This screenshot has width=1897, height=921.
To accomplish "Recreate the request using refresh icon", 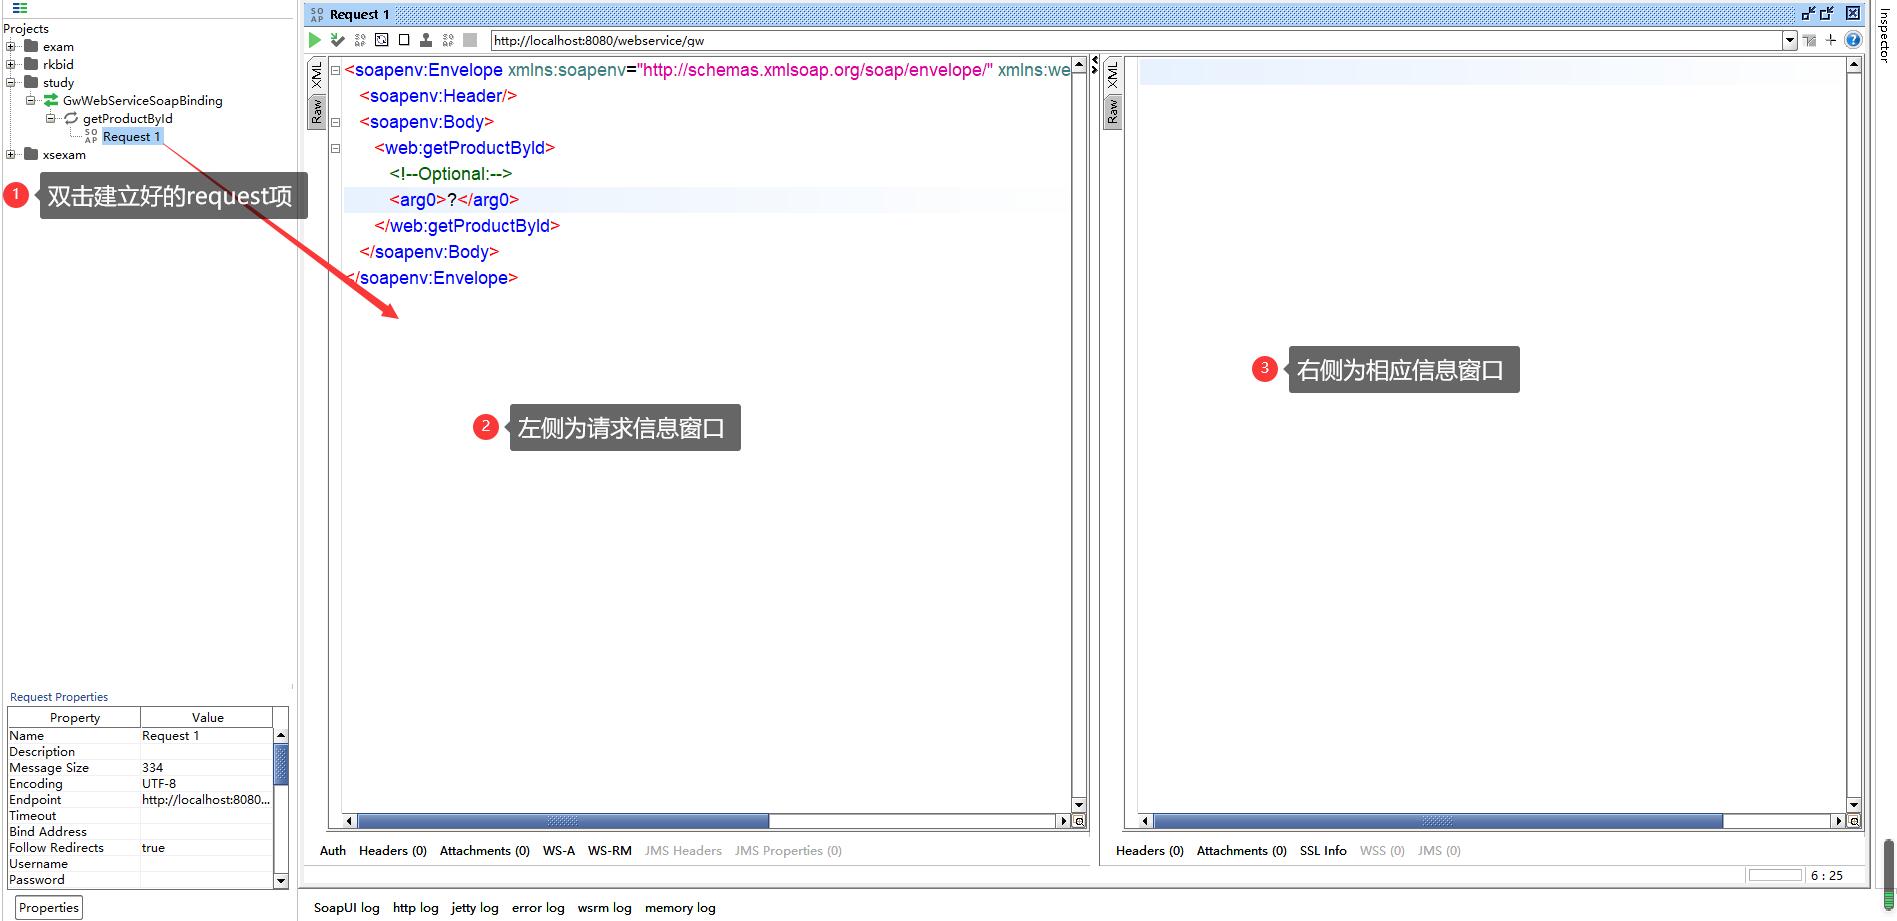I will 381,40.
